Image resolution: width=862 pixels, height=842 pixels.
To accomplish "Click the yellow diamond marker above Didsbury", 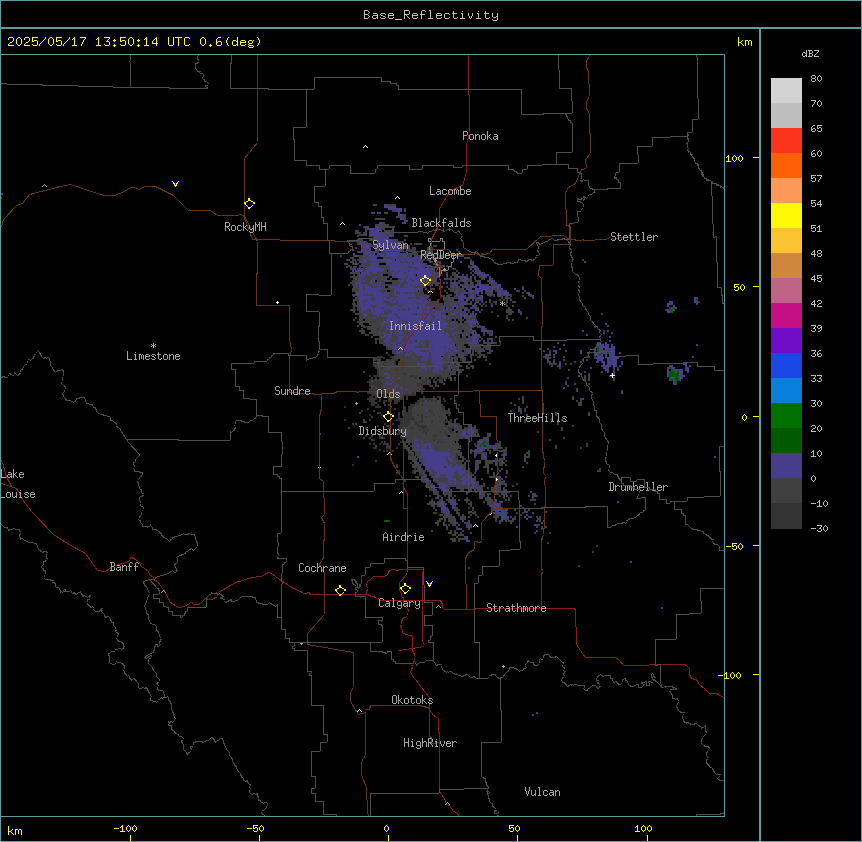I will click(x=388, y=417).
